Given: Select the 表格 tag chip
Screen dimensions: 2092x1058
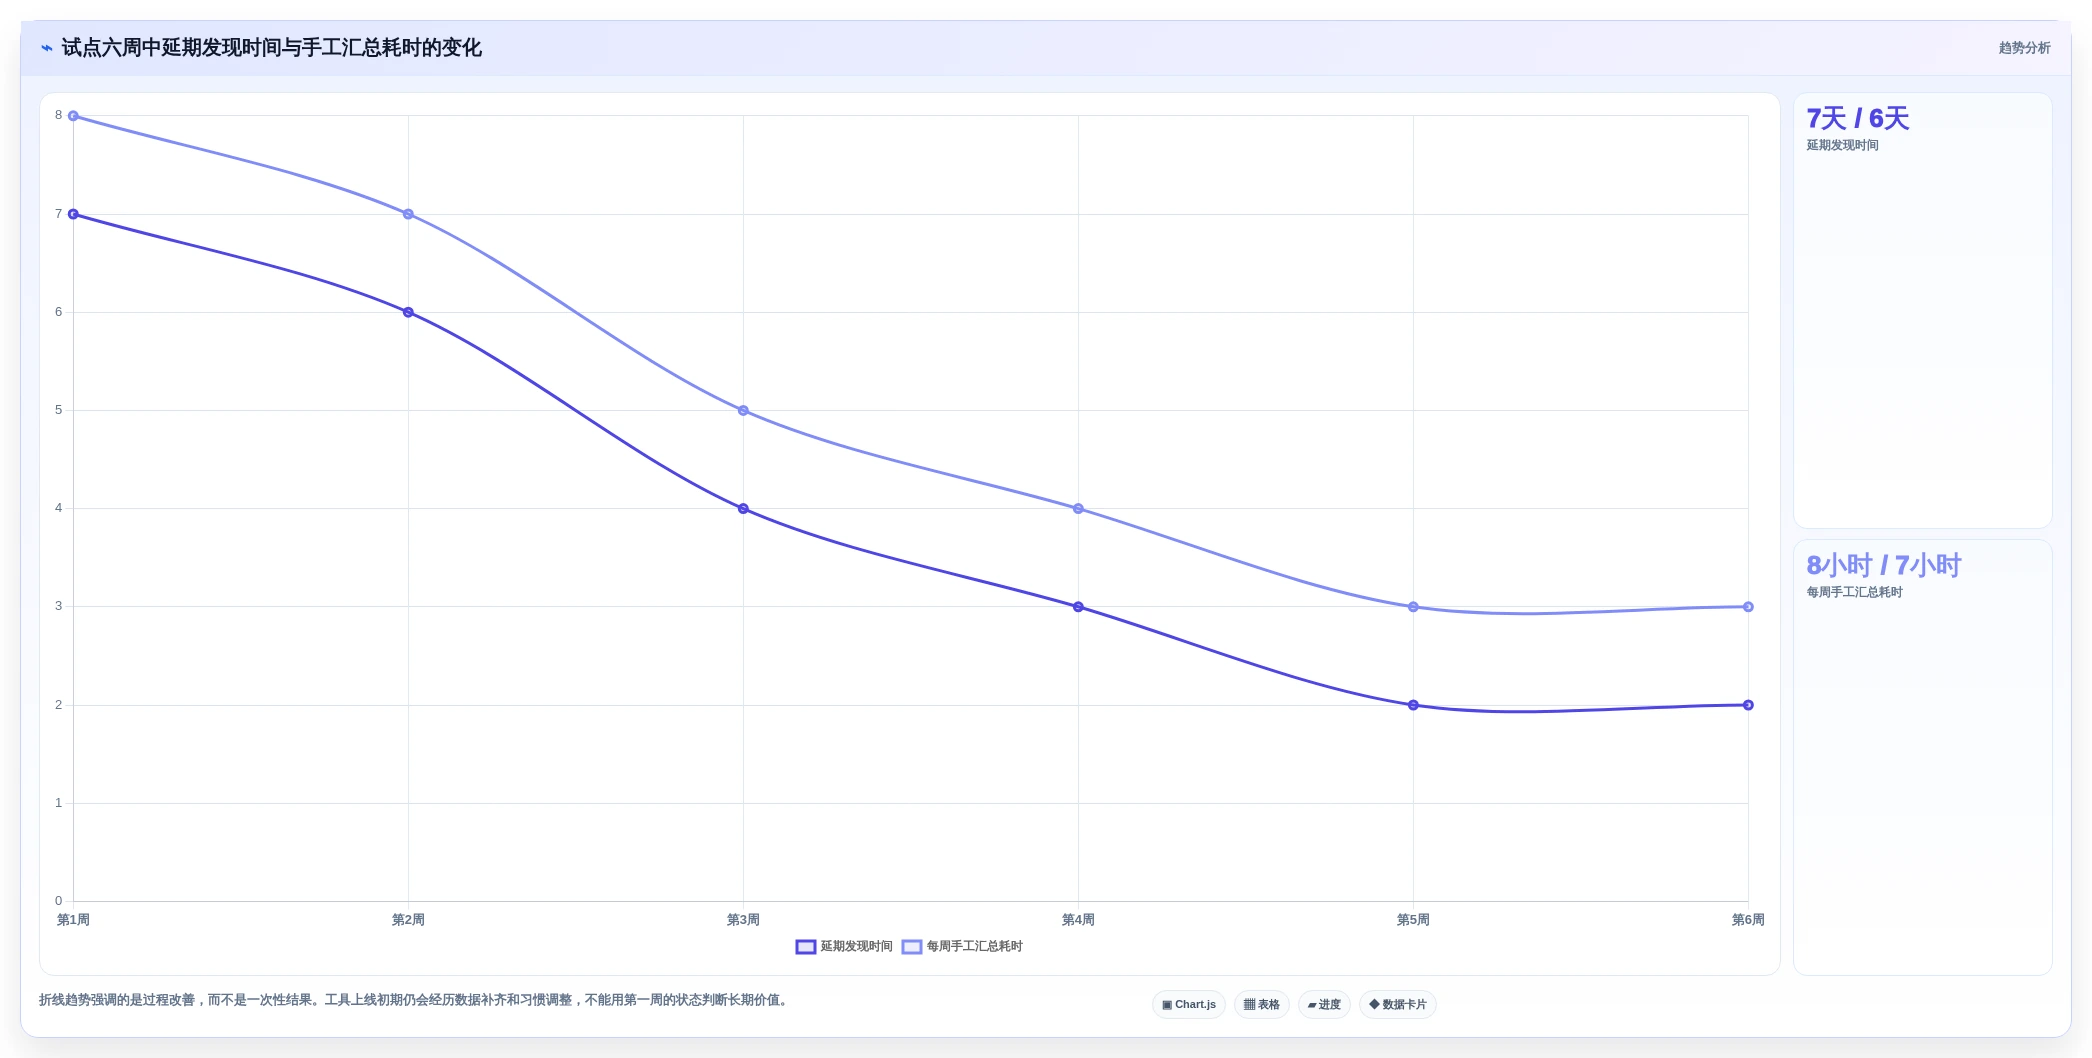Looking at the screenshot, I should [x=1262, y=1005].
